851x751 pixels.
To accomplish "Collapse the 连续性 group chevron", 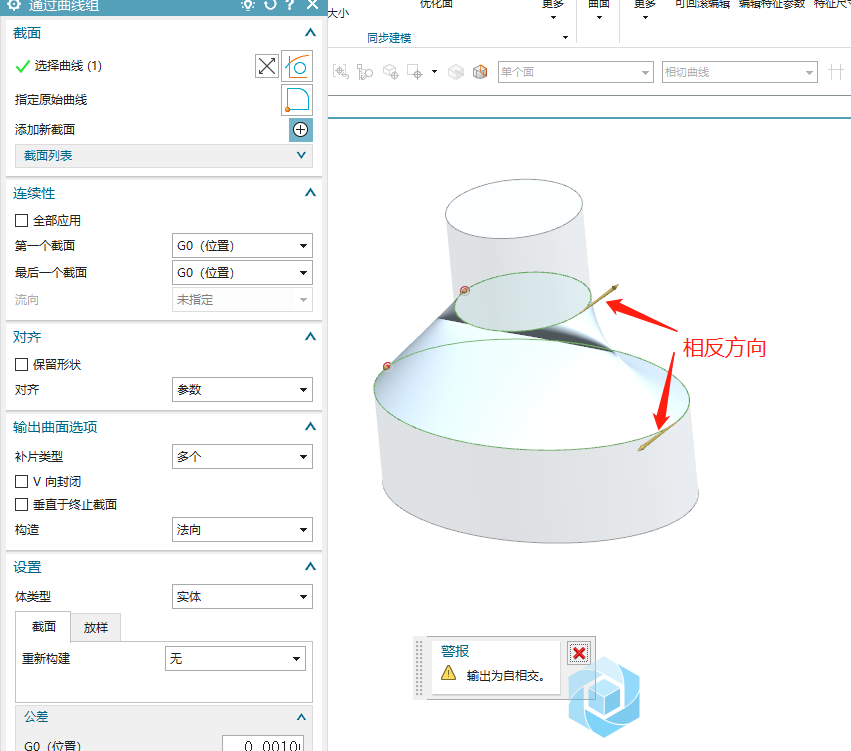I will pyautogui.click(x=310, y=193).
